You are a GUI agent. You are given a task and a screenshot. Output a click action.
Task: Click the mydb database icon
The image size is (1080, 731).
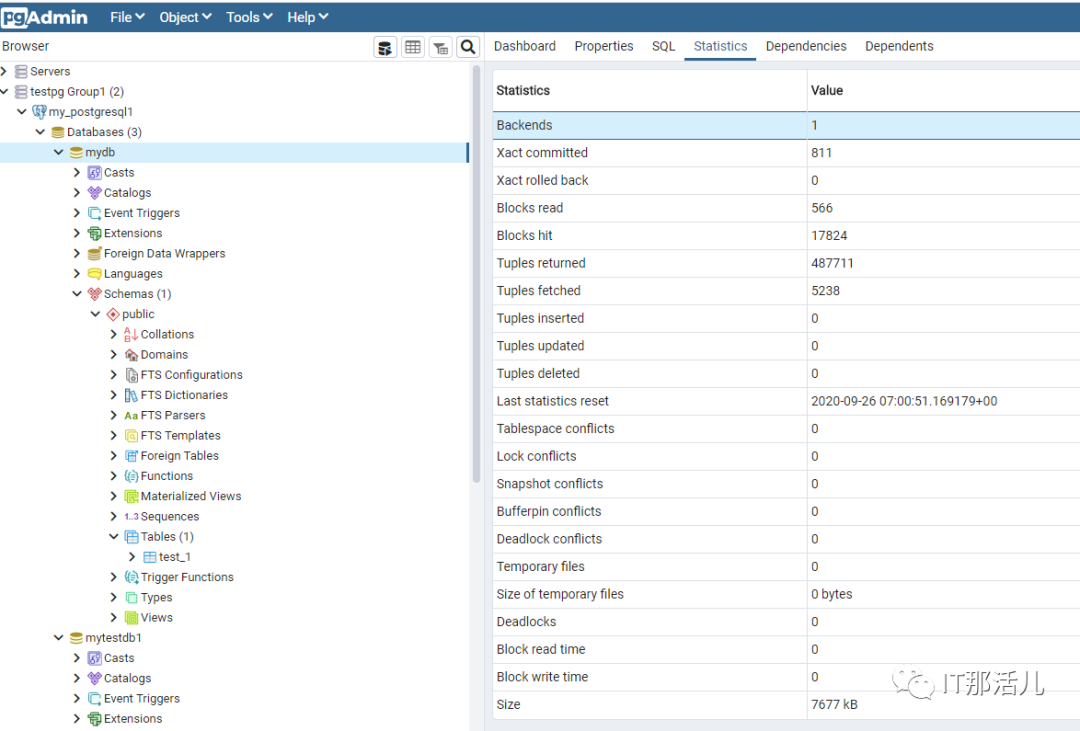click(x=76, y=152)
